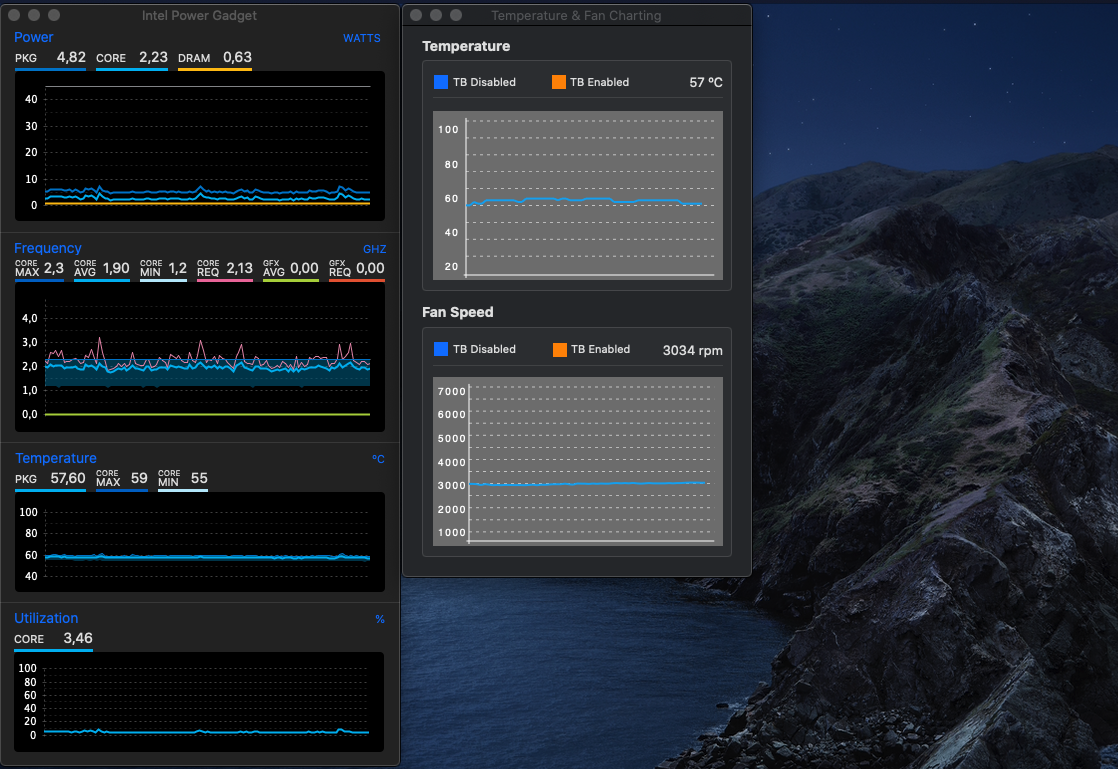Image resolution: width=1118 pixels, height=769 pixels.
Task: Zoom the Intel Power Gadget window
Action: click(54, 15)
